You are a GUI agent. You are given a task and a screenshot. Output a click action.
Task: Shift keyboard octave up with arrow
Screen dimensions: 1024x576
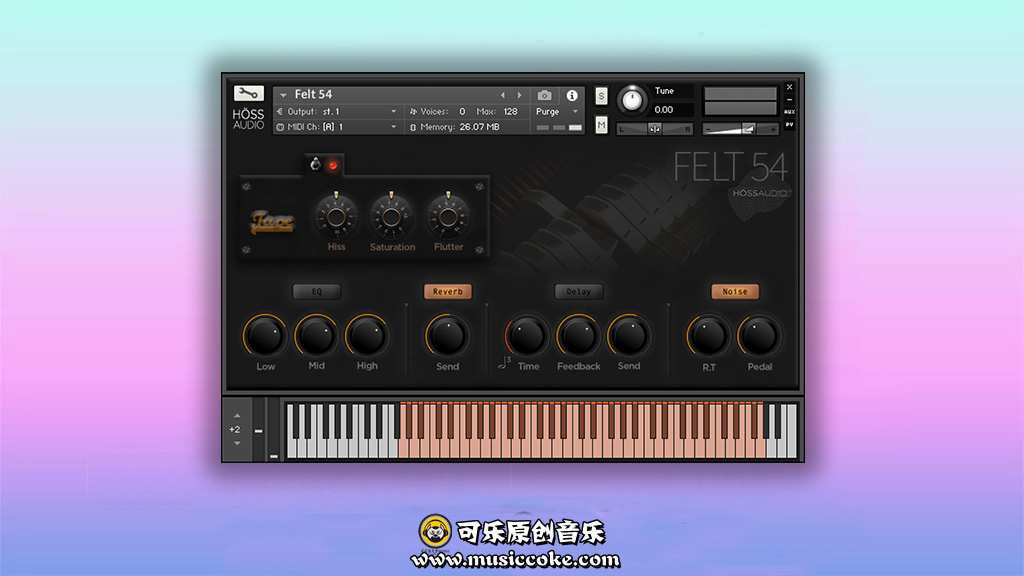click(x=237, y=415)
